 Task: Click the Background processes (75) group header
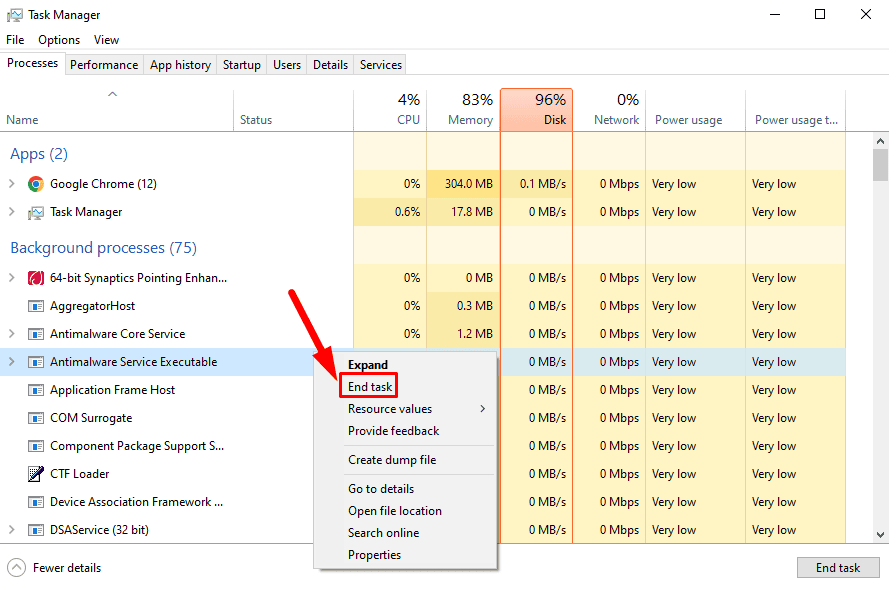(x=104, y=248)
